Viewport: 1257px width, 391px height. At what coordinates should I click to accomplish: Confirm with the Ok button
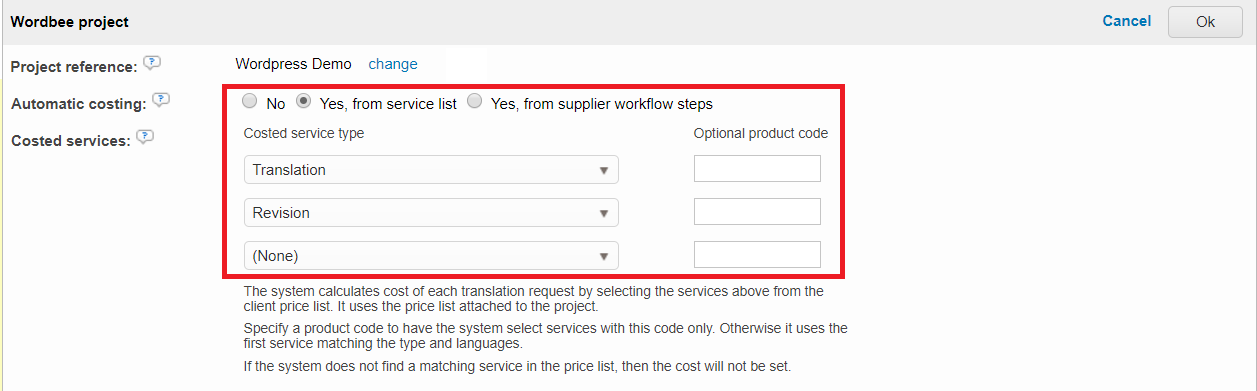coord(1205,22)
